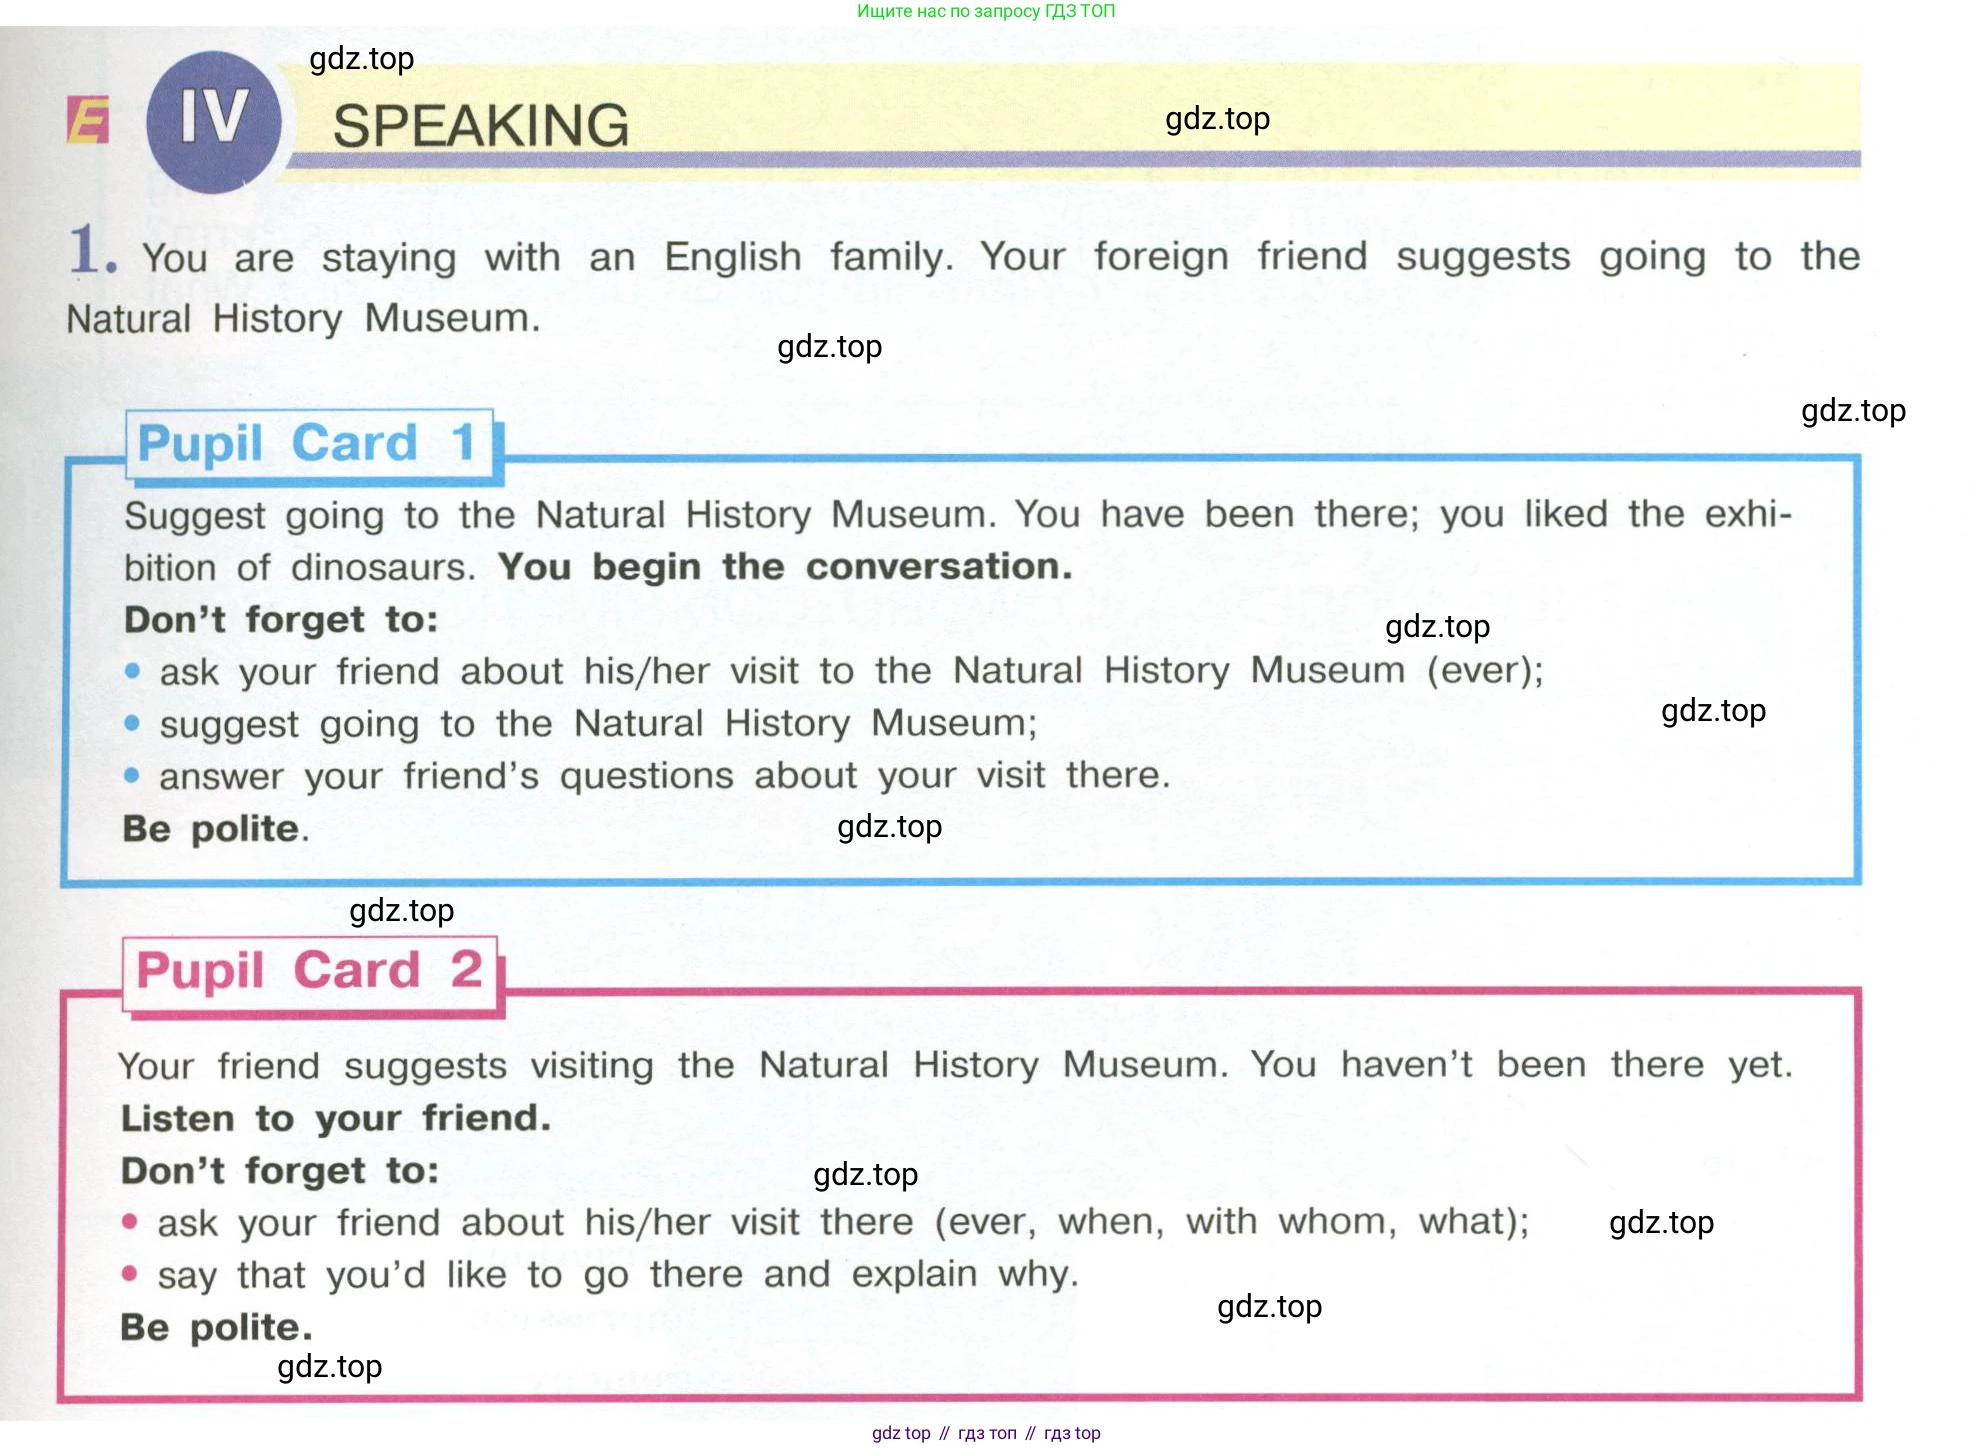Click the purple IV circle badge

click(213, 121)
